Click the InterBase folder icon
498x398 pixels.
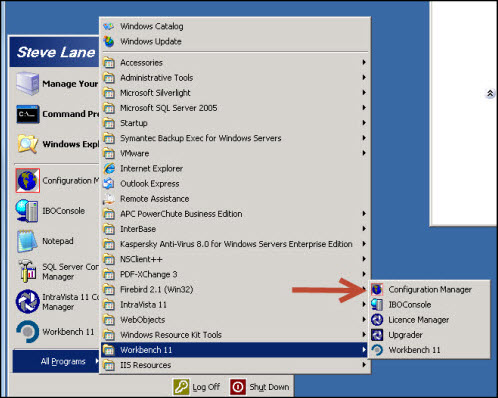pyautogui.click(x=109, y=229)
